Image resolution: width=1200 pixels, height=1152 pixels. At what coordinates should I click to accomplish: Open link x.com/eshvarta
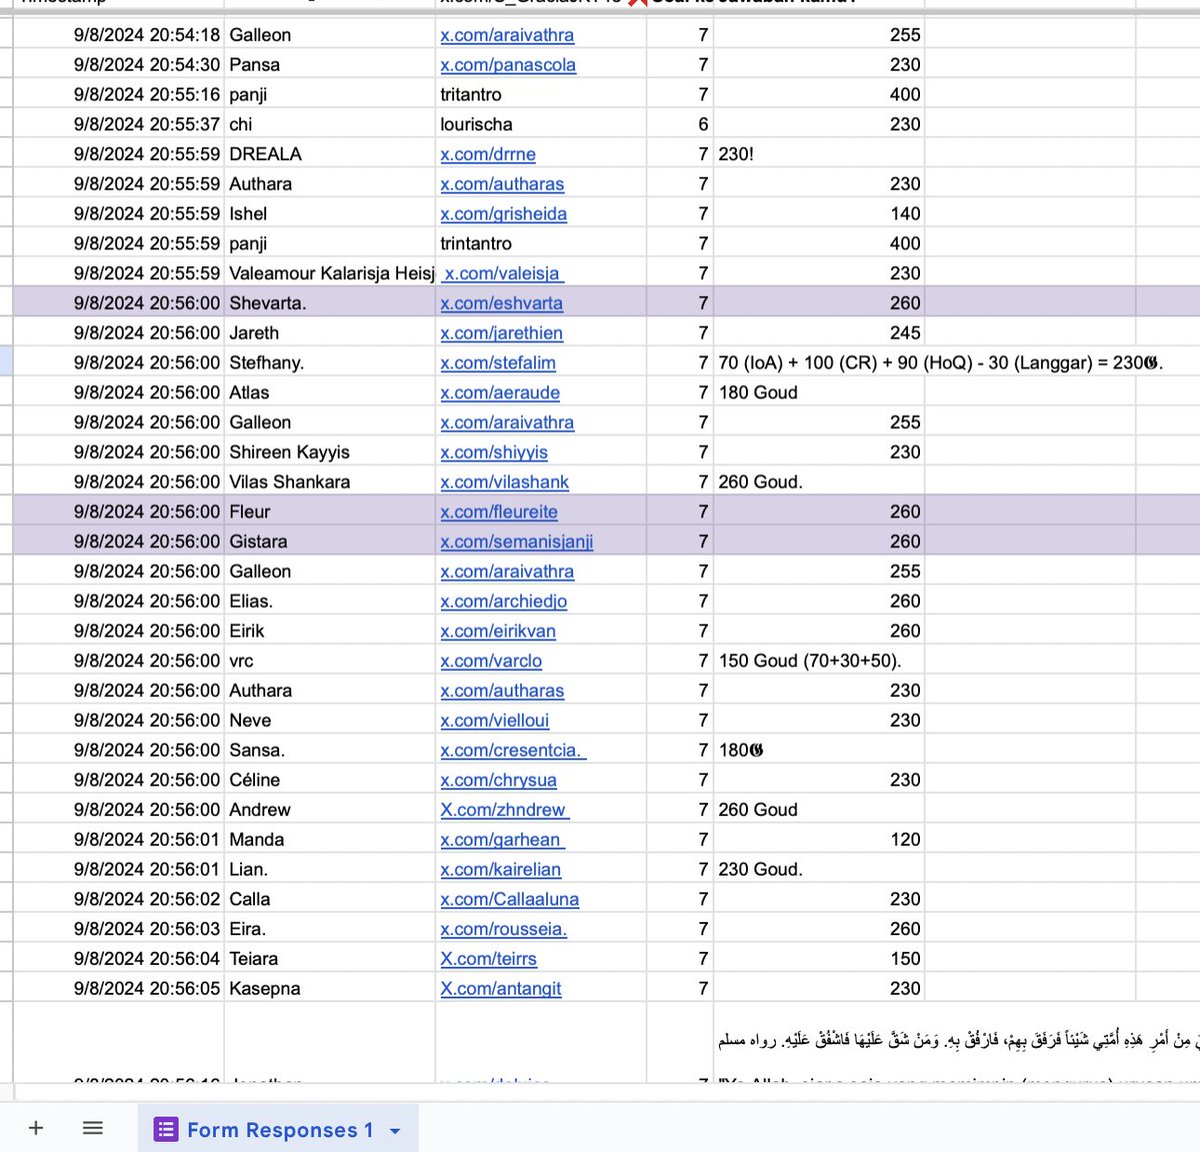501,303
